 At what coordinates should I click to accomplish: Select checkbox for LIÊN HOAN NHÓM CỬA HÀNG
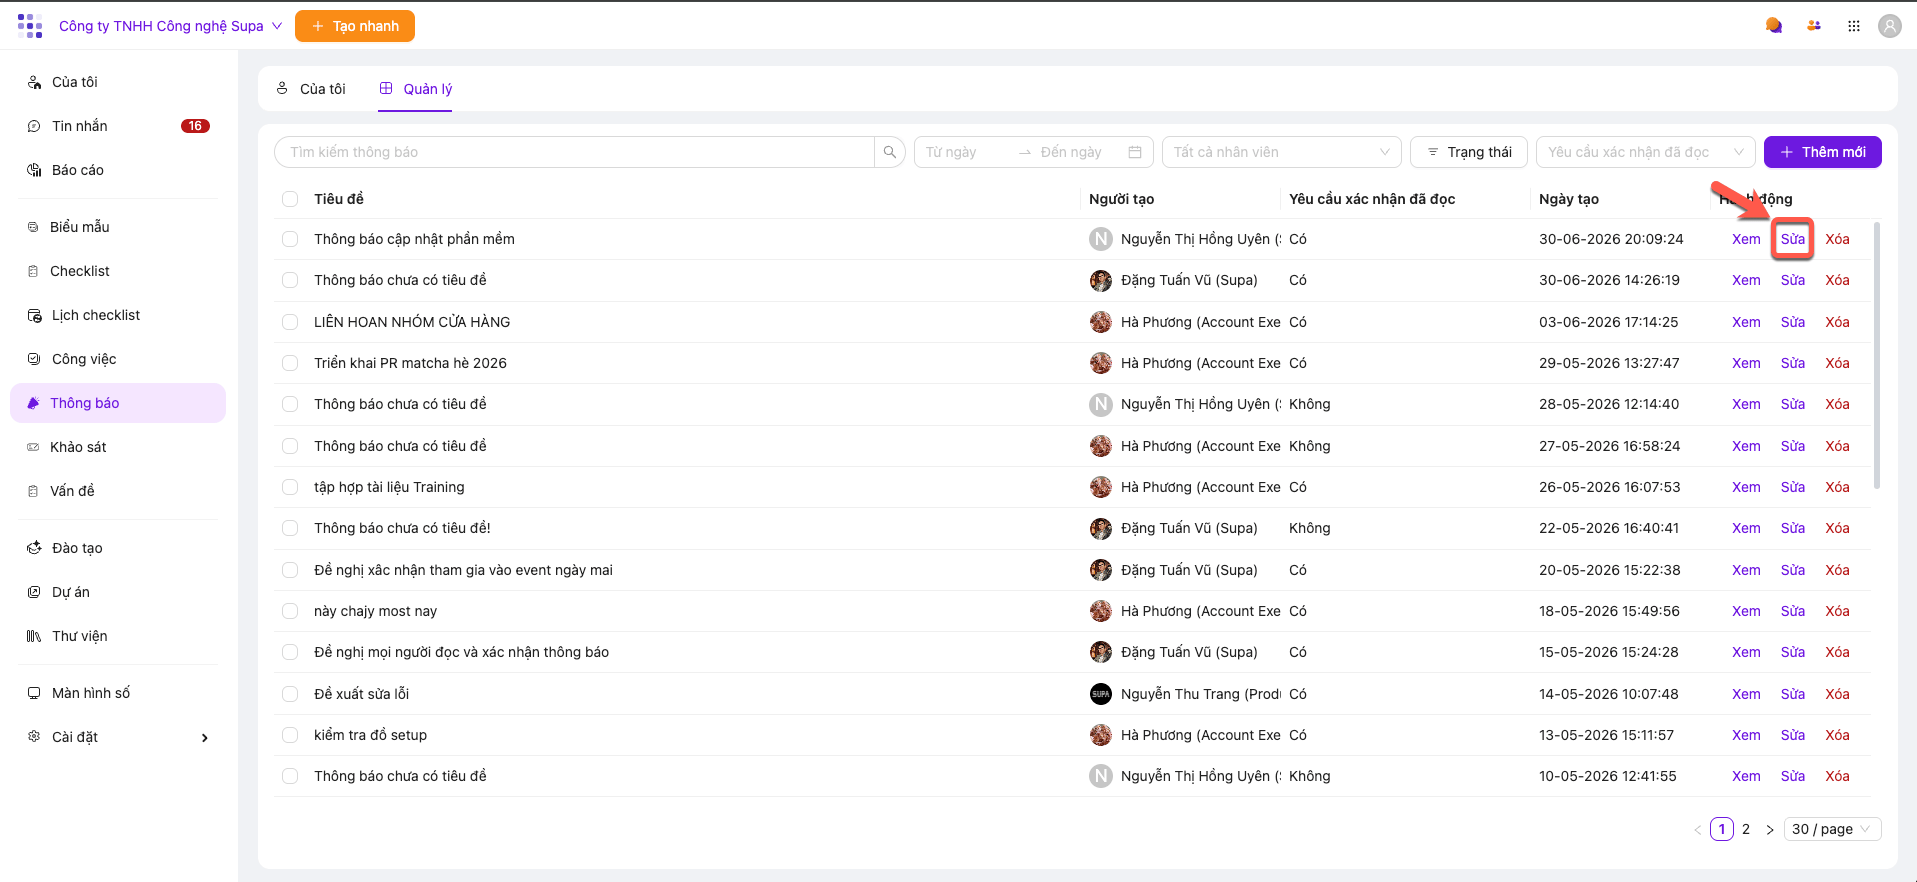[290, 322]
